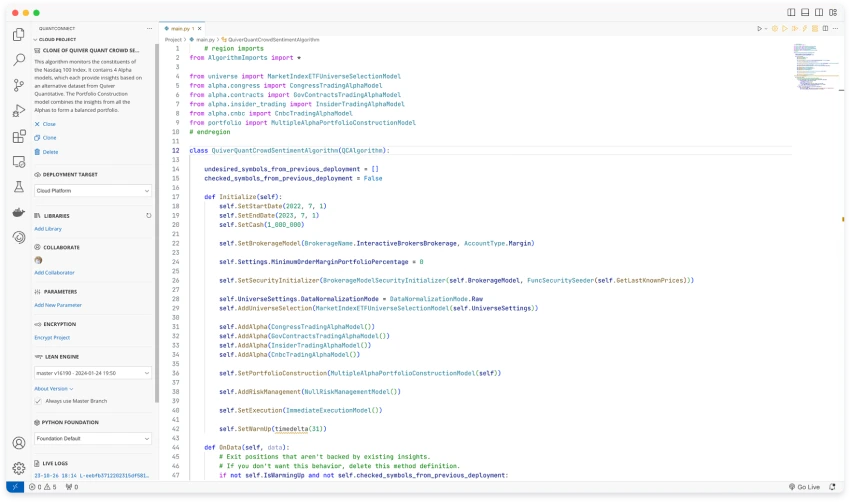Click the 'Clone of Quiver Quant Crowd Se...' project title
850x502 pixels.
point(91,50)
